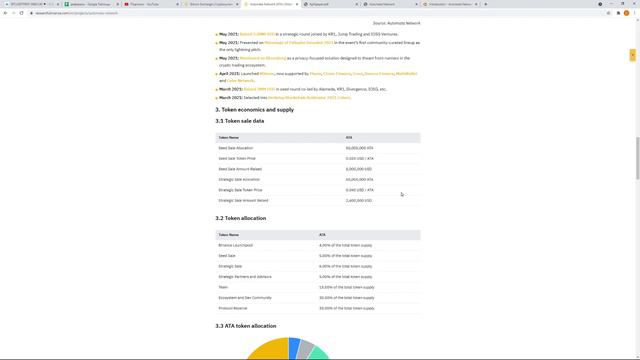
Task: Click the '3. Token economics and supply' heading
Action: tap(255, 110)
